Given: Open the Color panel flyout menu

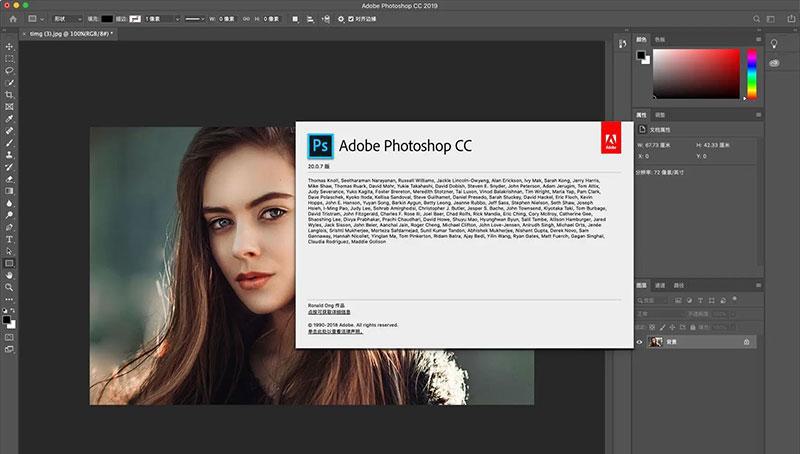Looking at the screenshot, I should [757, 39].
